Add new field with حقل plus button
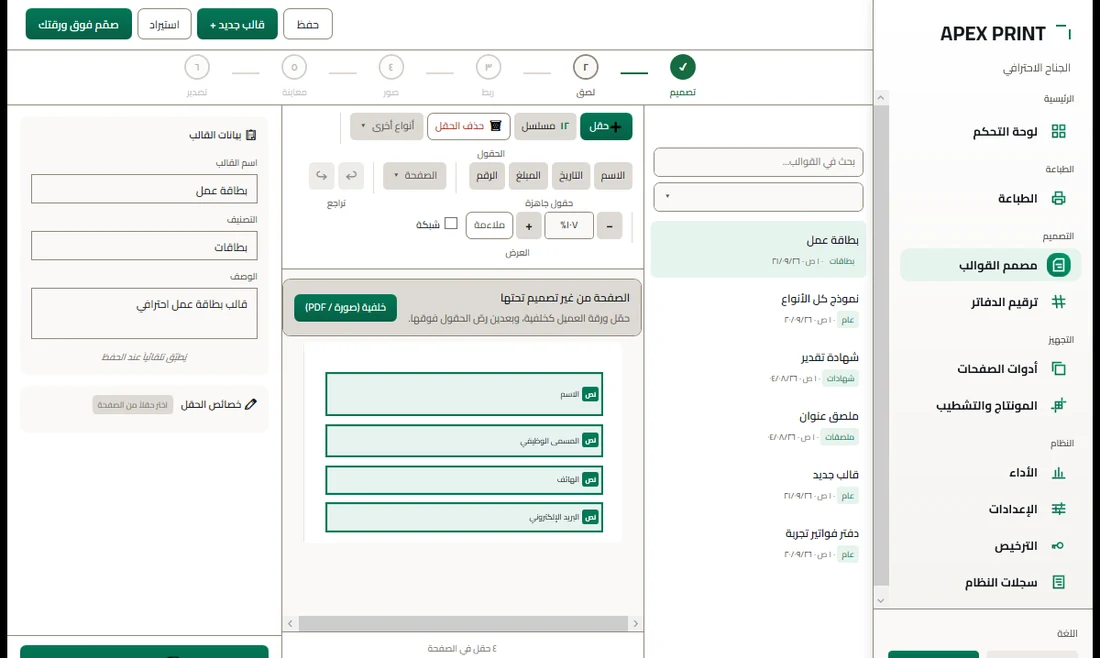 [x=606, y=126]
